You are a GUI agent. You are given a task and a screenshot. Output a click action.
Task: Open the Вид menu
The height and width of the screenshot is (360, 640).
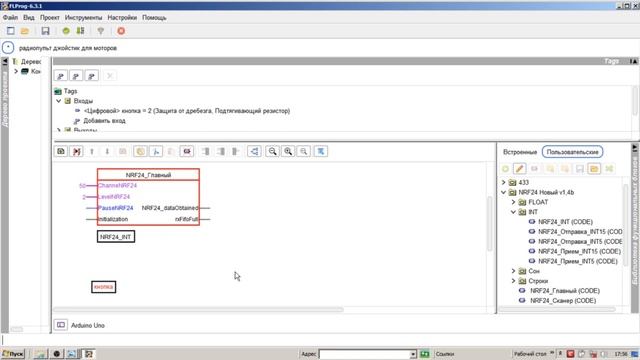click(29, 18)
